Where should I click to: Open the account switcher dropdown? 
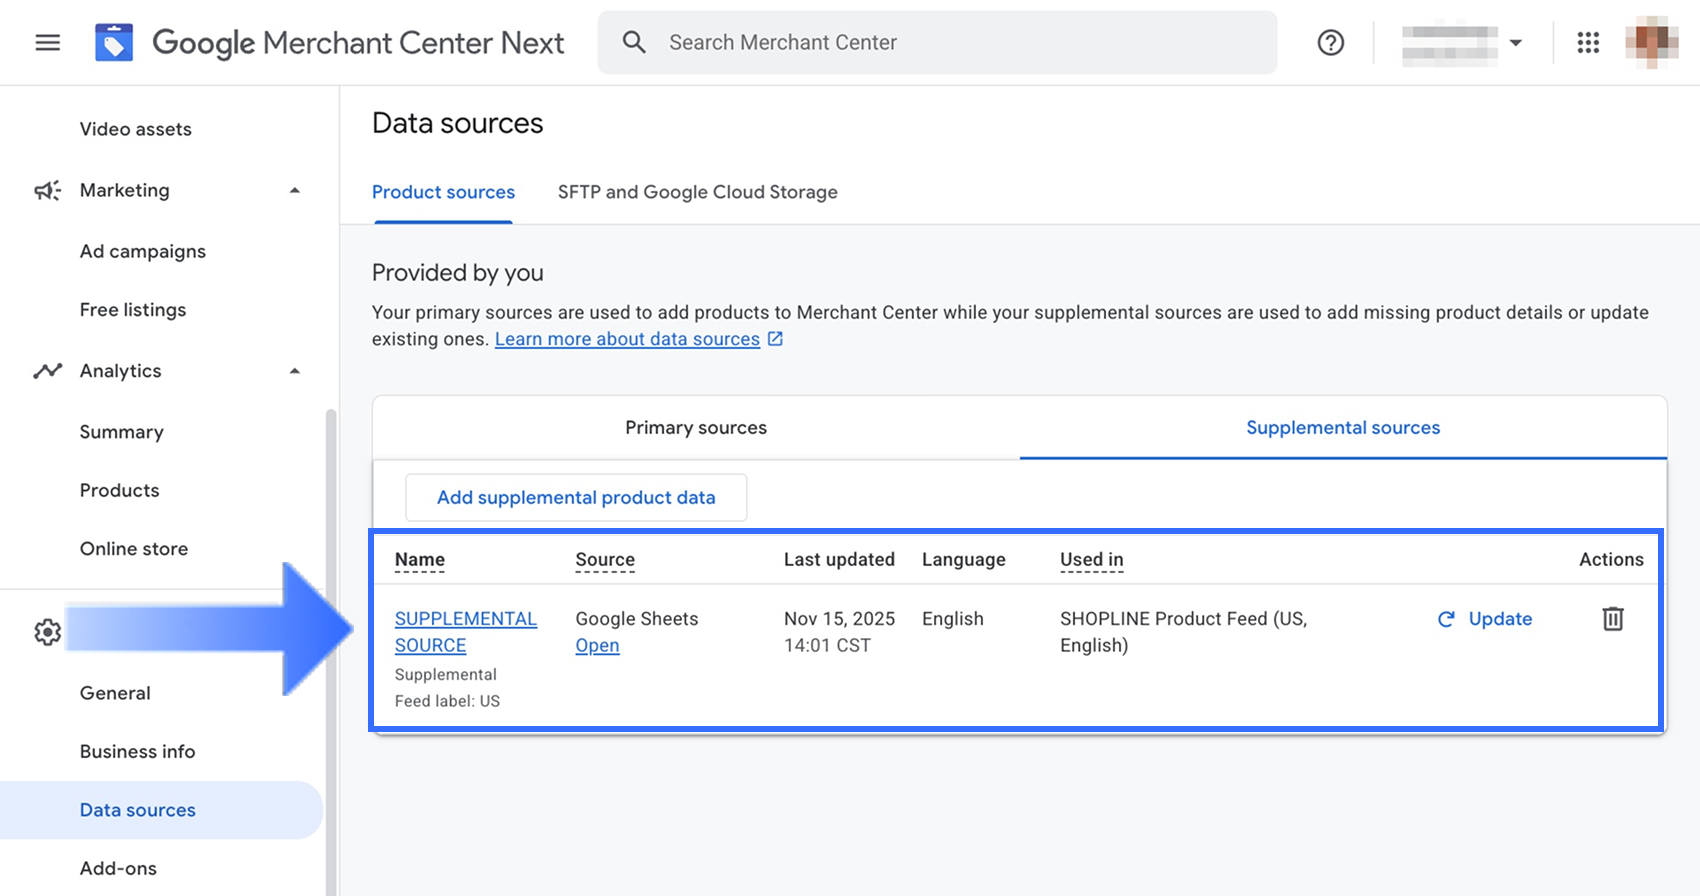[x=1462, y=43]
